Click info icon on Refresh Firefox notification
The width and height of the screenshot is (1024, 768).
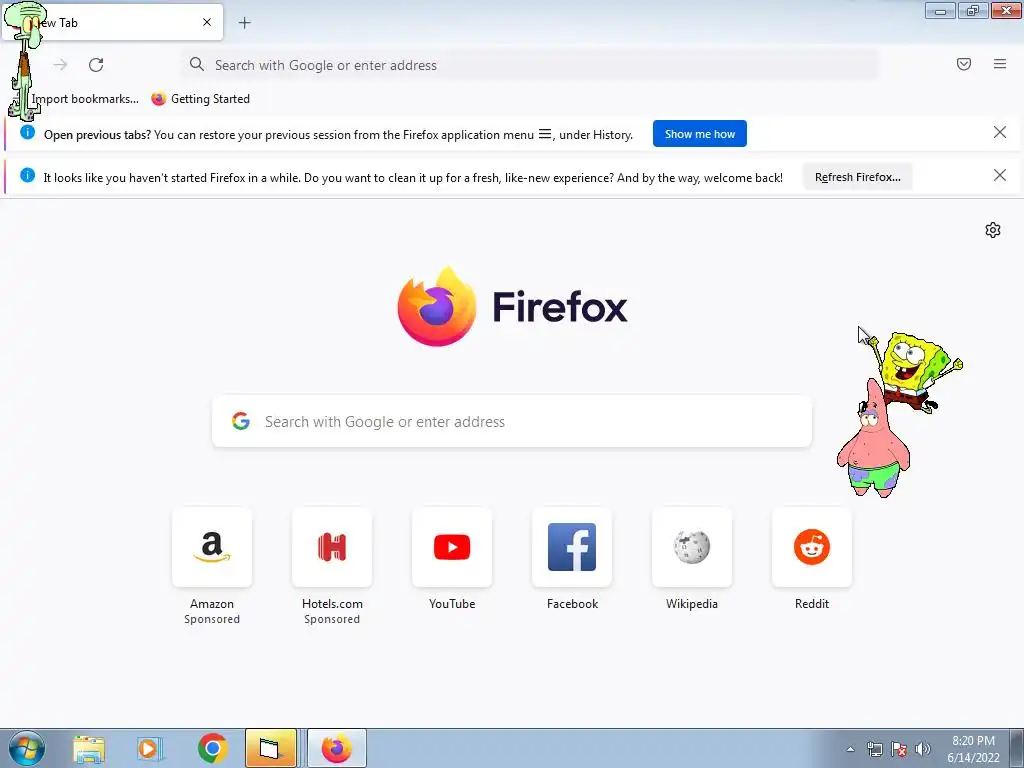[x=27, y=175]
